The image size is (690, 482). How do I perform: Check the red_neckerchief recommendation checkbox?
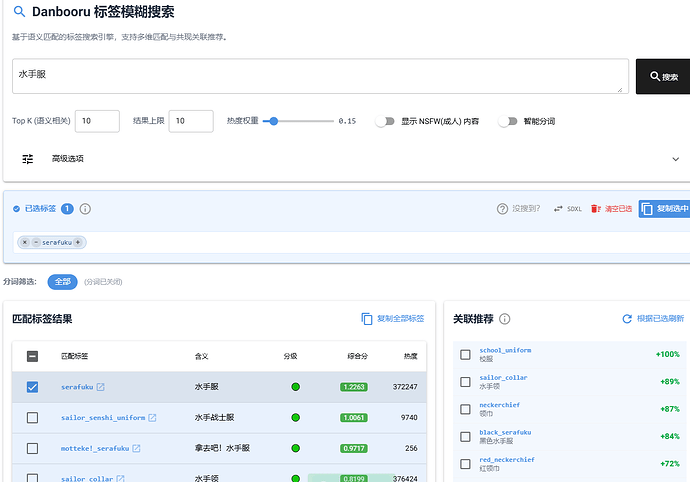(465, 464)
